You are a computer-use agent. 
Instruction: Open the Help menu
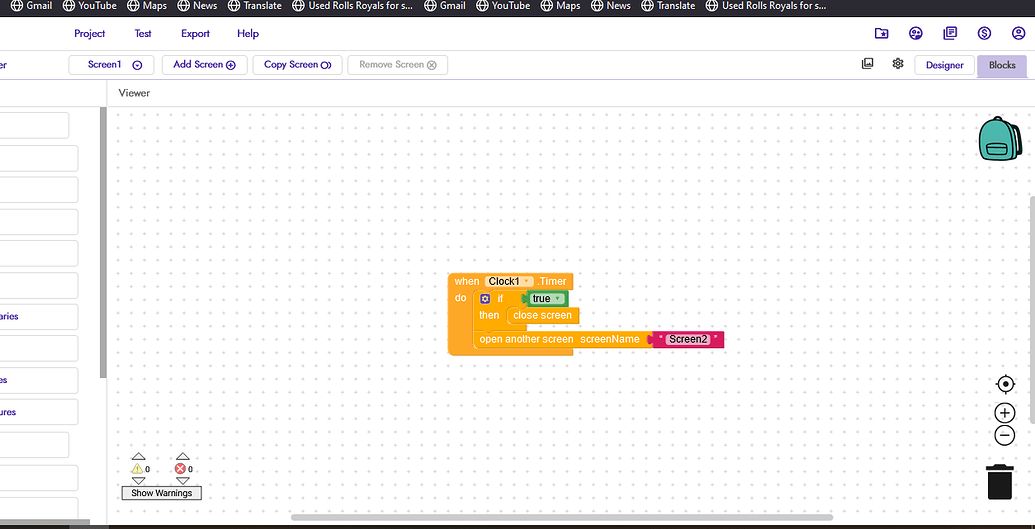click(x=248, y=34)
